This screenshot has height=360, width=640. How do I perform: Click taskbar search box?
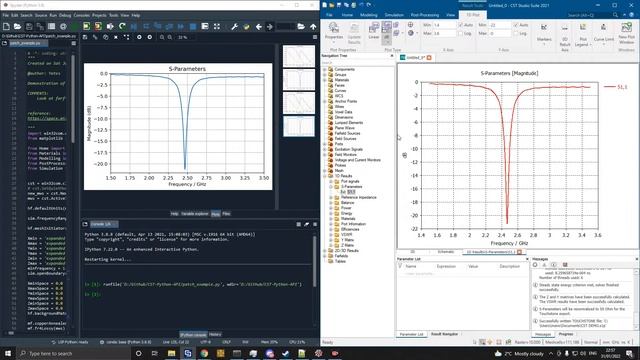click(73, 353)
